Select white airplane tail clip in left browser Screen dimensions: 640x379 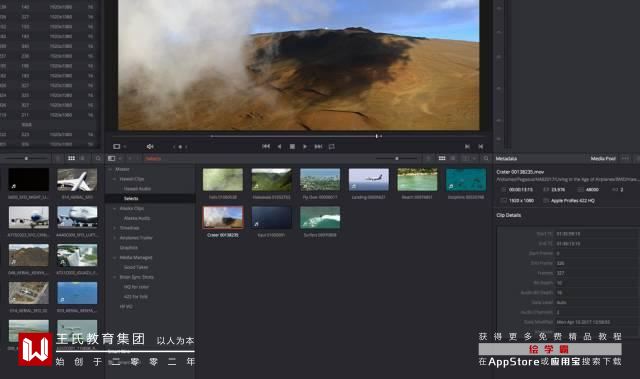tap(77, 180)
